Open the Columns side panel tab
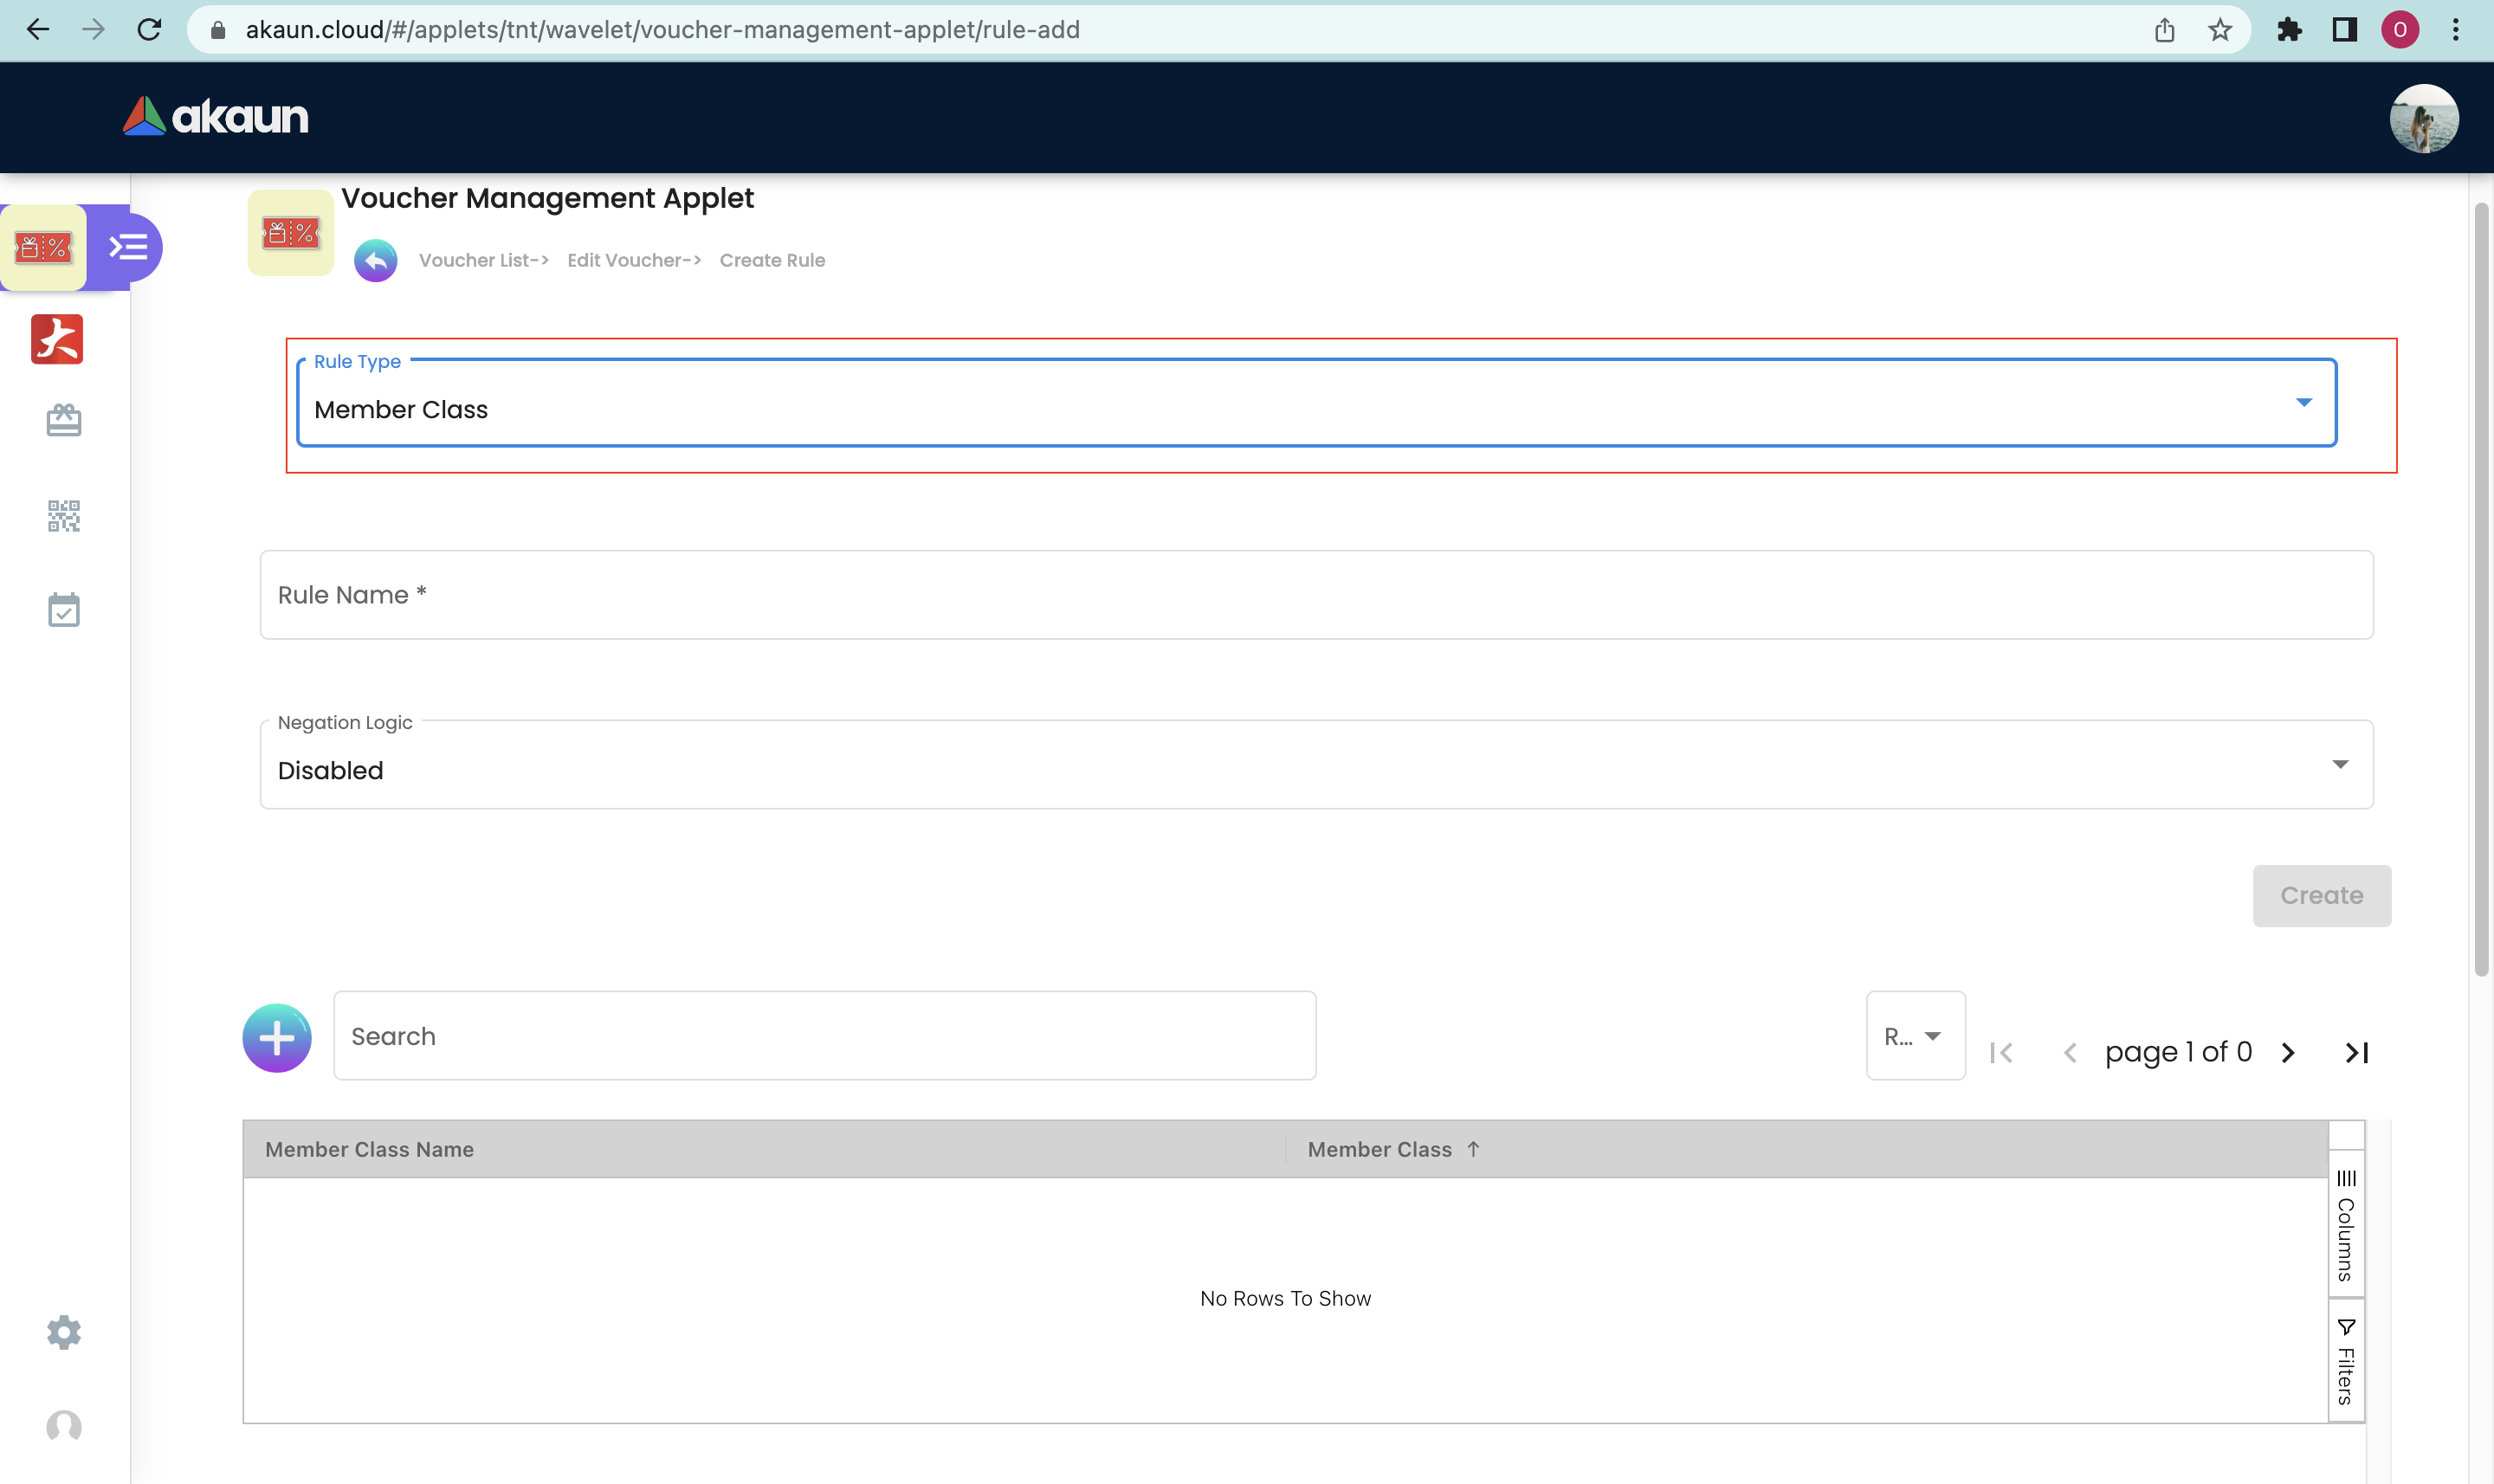This screenshot has width=2494, height=1484. pyautogui.click(x=2345, y=1225)
